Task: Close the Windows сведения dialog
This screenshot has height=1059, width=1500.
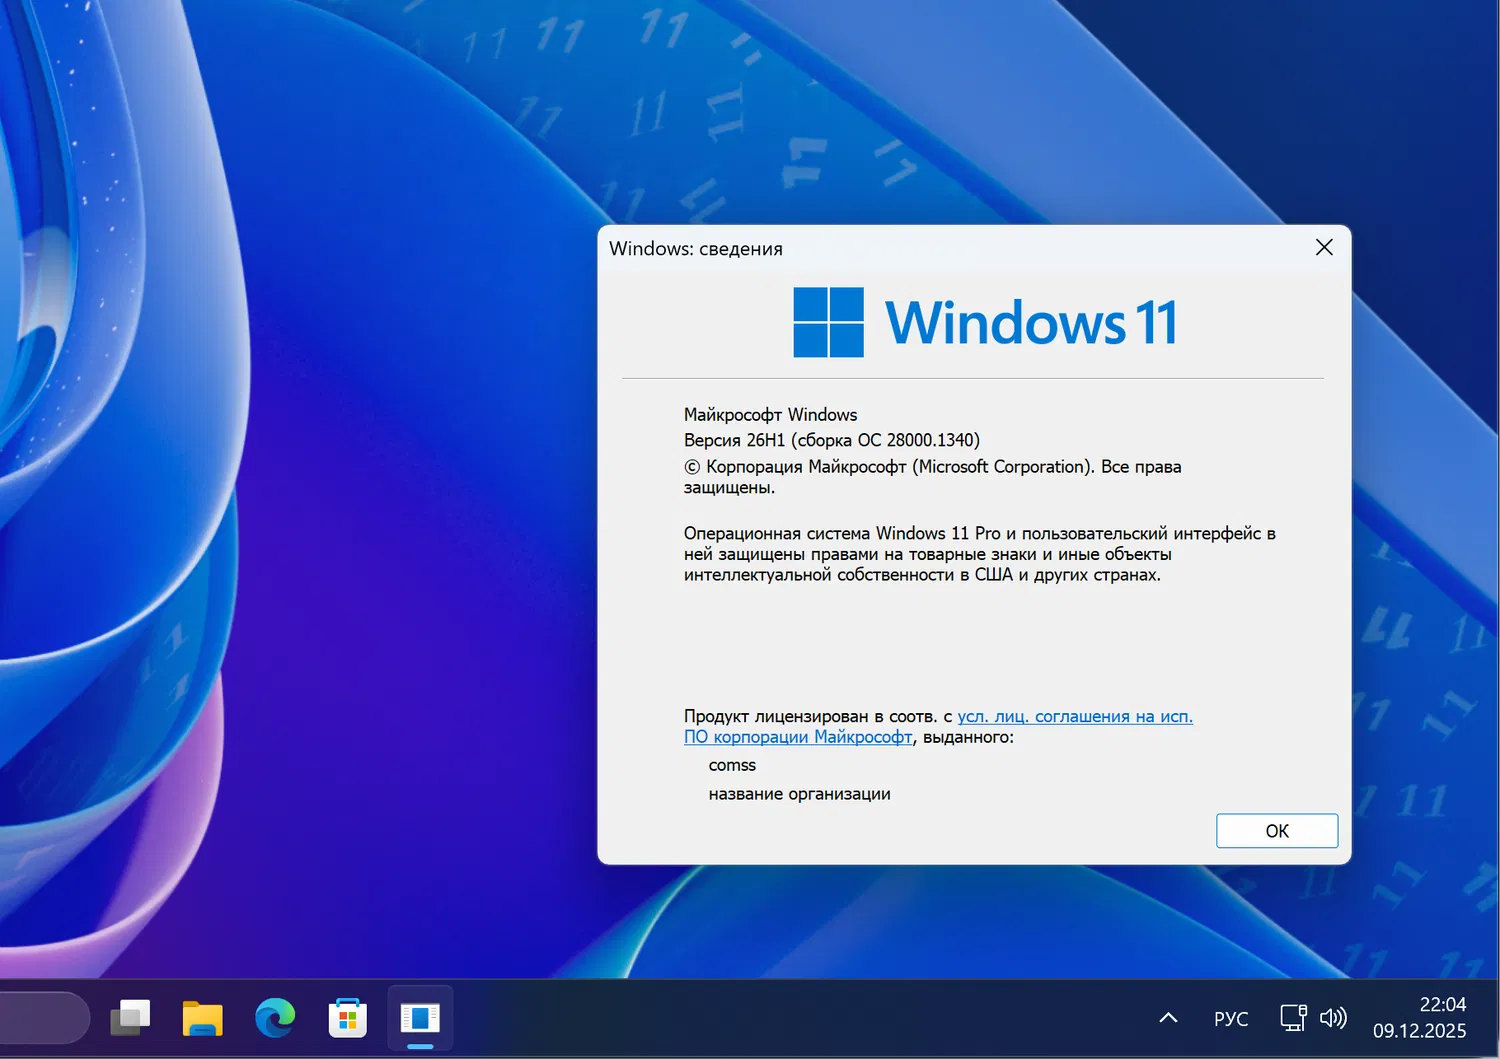Action: [1324, 247]
